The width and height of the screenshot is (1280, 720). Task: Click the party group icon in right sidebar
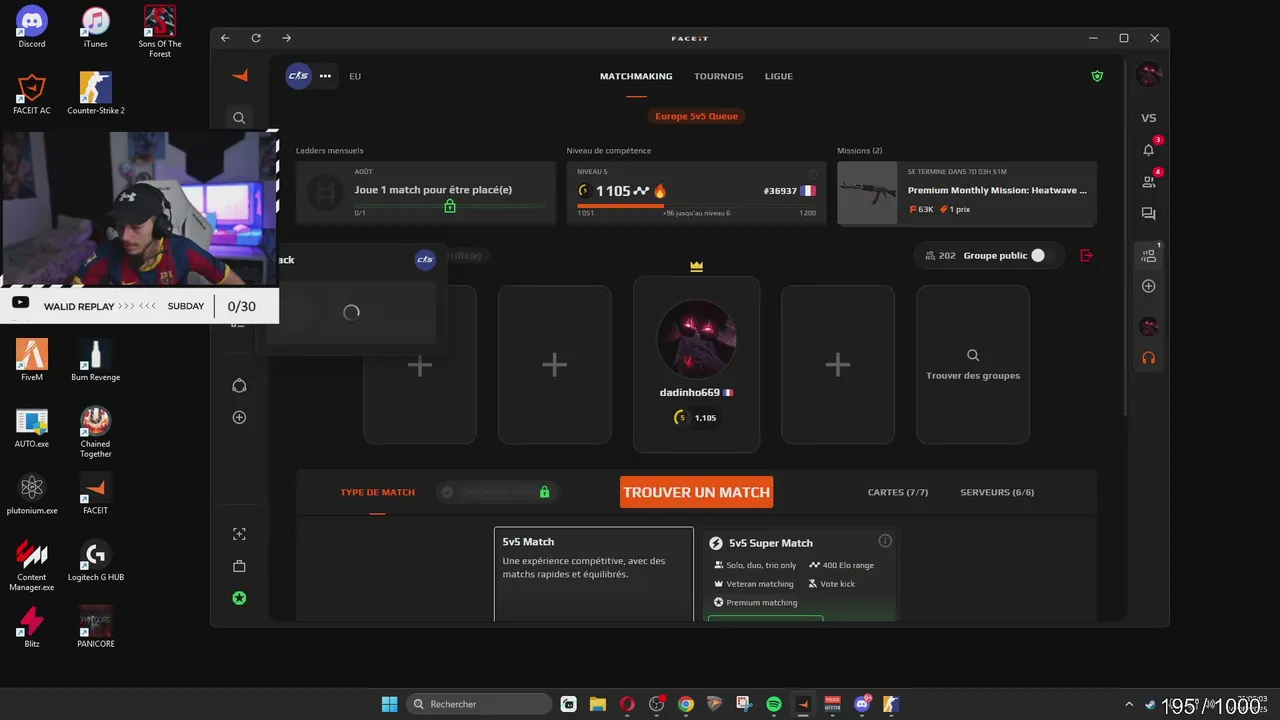[1149, 255]
